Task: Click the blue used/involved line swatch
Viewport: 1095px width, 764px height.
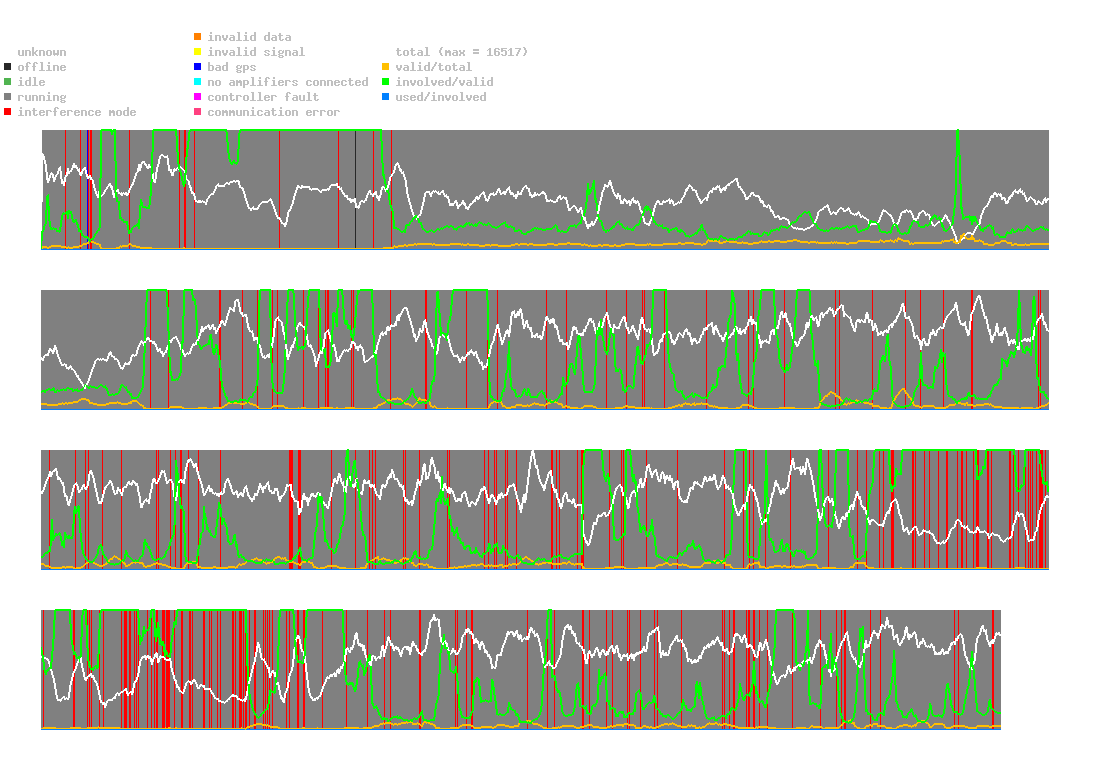Action: click(x=386, y=97)
